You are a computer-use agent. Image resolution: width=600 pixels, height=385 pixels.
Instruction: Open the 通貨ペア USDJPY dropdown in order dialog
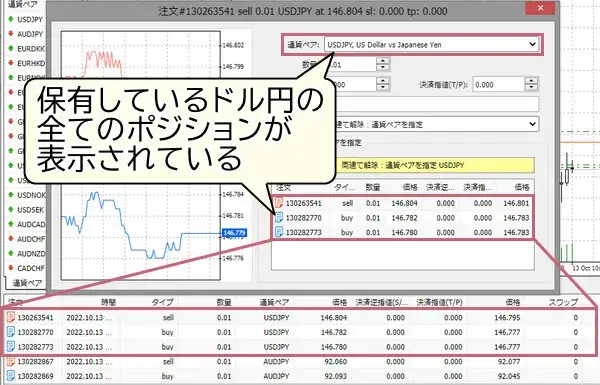(x=432, y=45)
